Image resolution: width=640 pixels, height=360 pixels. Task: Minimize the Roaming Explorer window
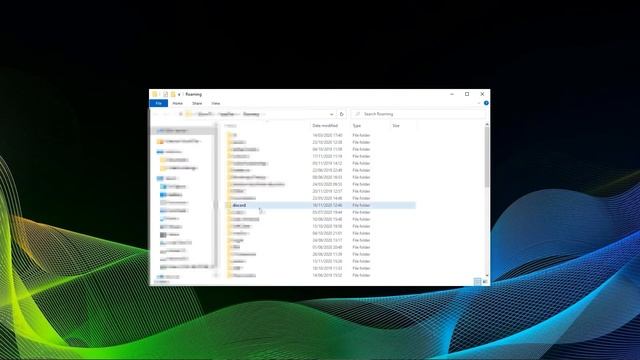[452, 94]
